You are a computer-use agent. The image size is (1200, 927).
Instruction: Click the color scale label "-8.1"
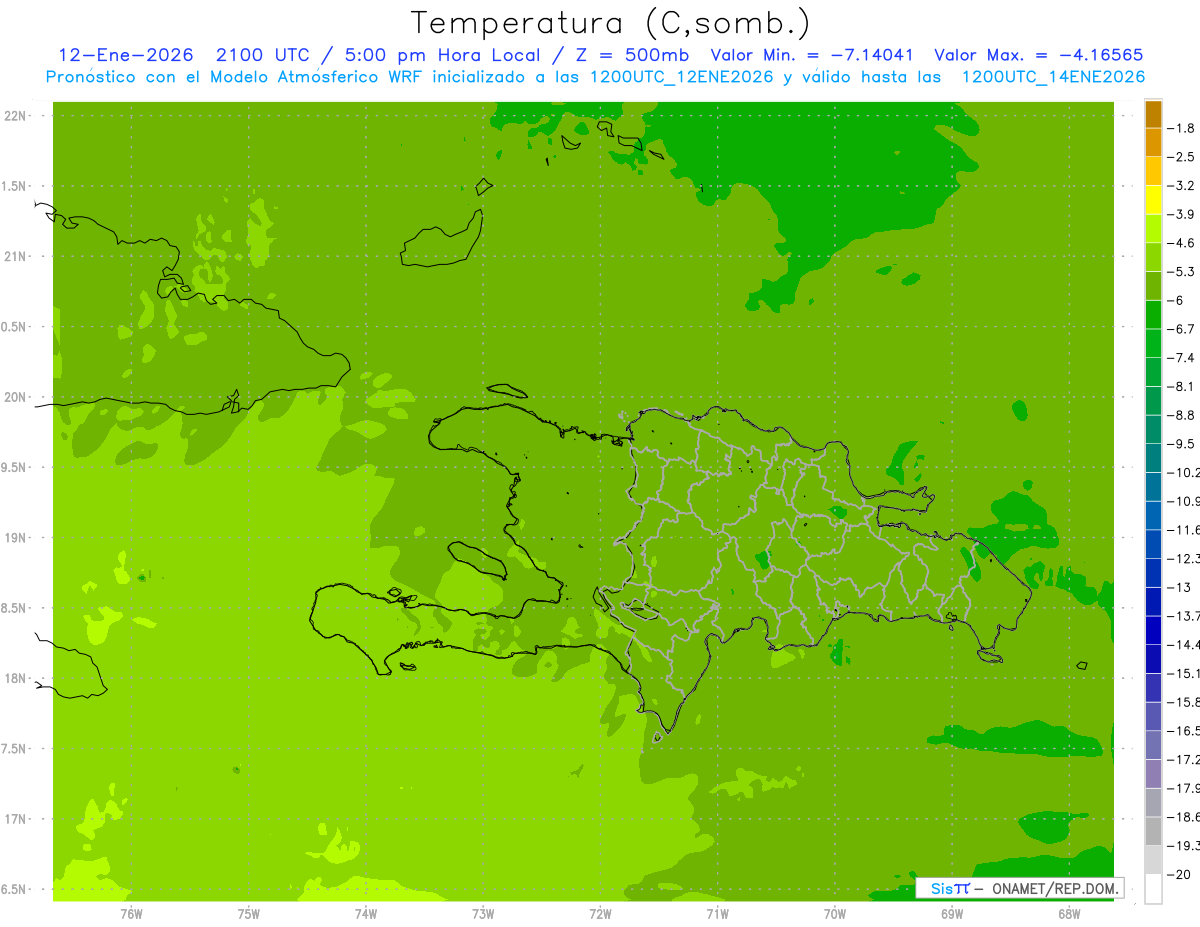(1183, 386)
